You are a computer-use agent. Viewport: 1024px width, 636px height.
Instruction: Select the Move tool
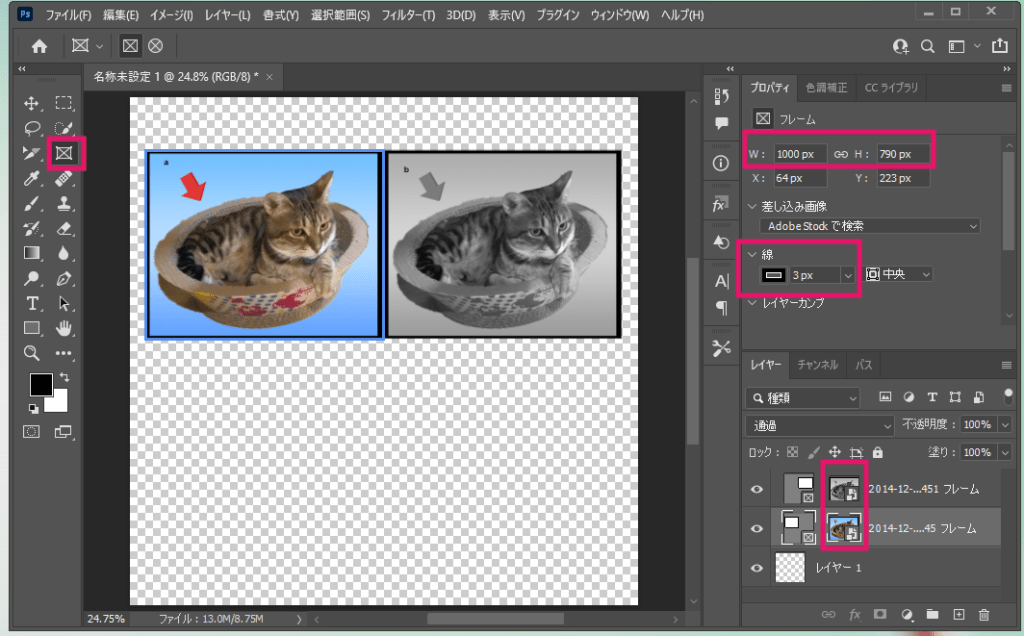click(x=32, y=103)
